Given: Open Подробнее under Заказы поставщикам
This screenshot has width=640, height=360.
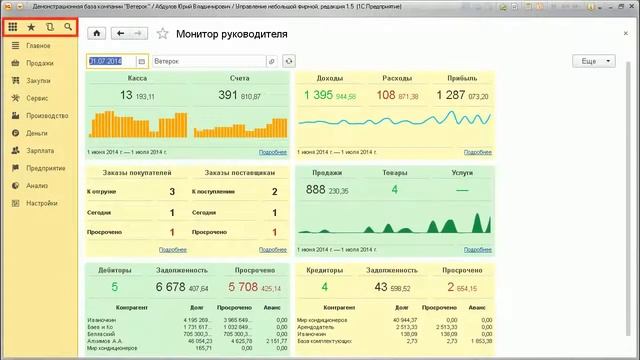Looking at the screenshot, I should coord(273,250).
